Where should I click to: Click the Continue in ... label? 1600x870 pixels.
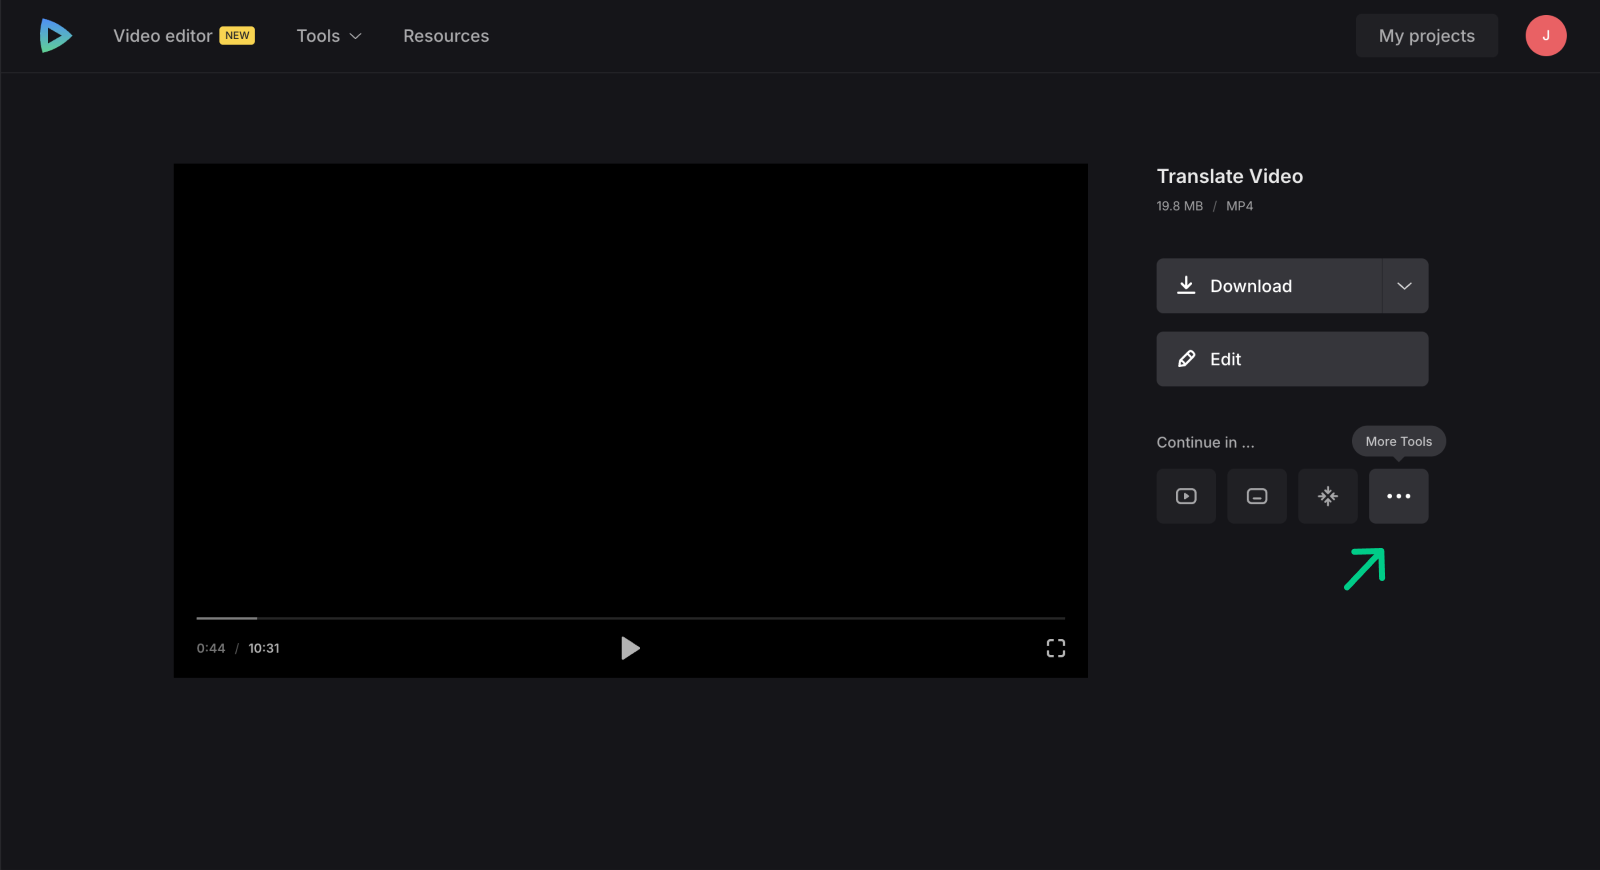[x=1205, y=442]
